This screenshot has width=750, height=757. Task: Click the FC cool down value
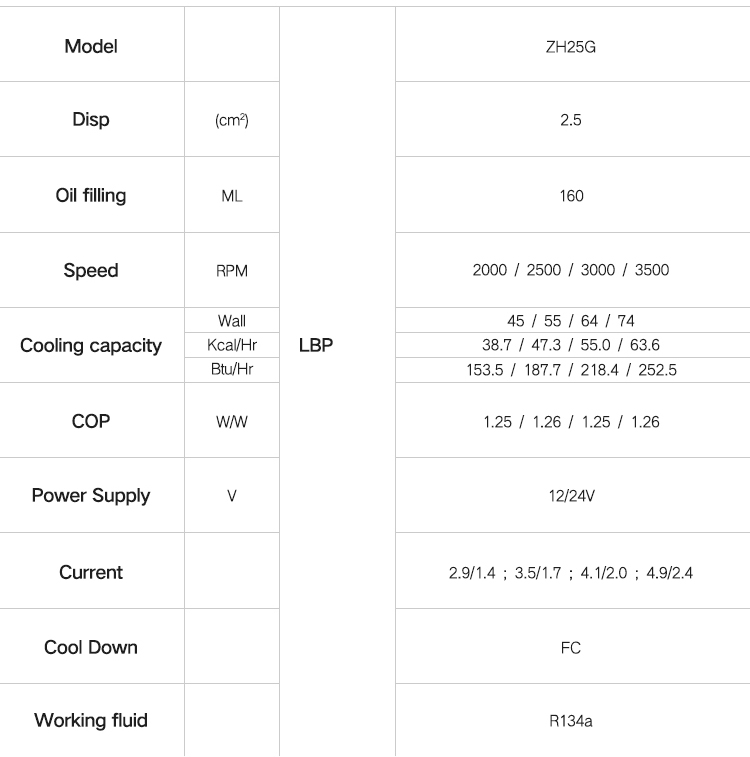pos(570,647)
